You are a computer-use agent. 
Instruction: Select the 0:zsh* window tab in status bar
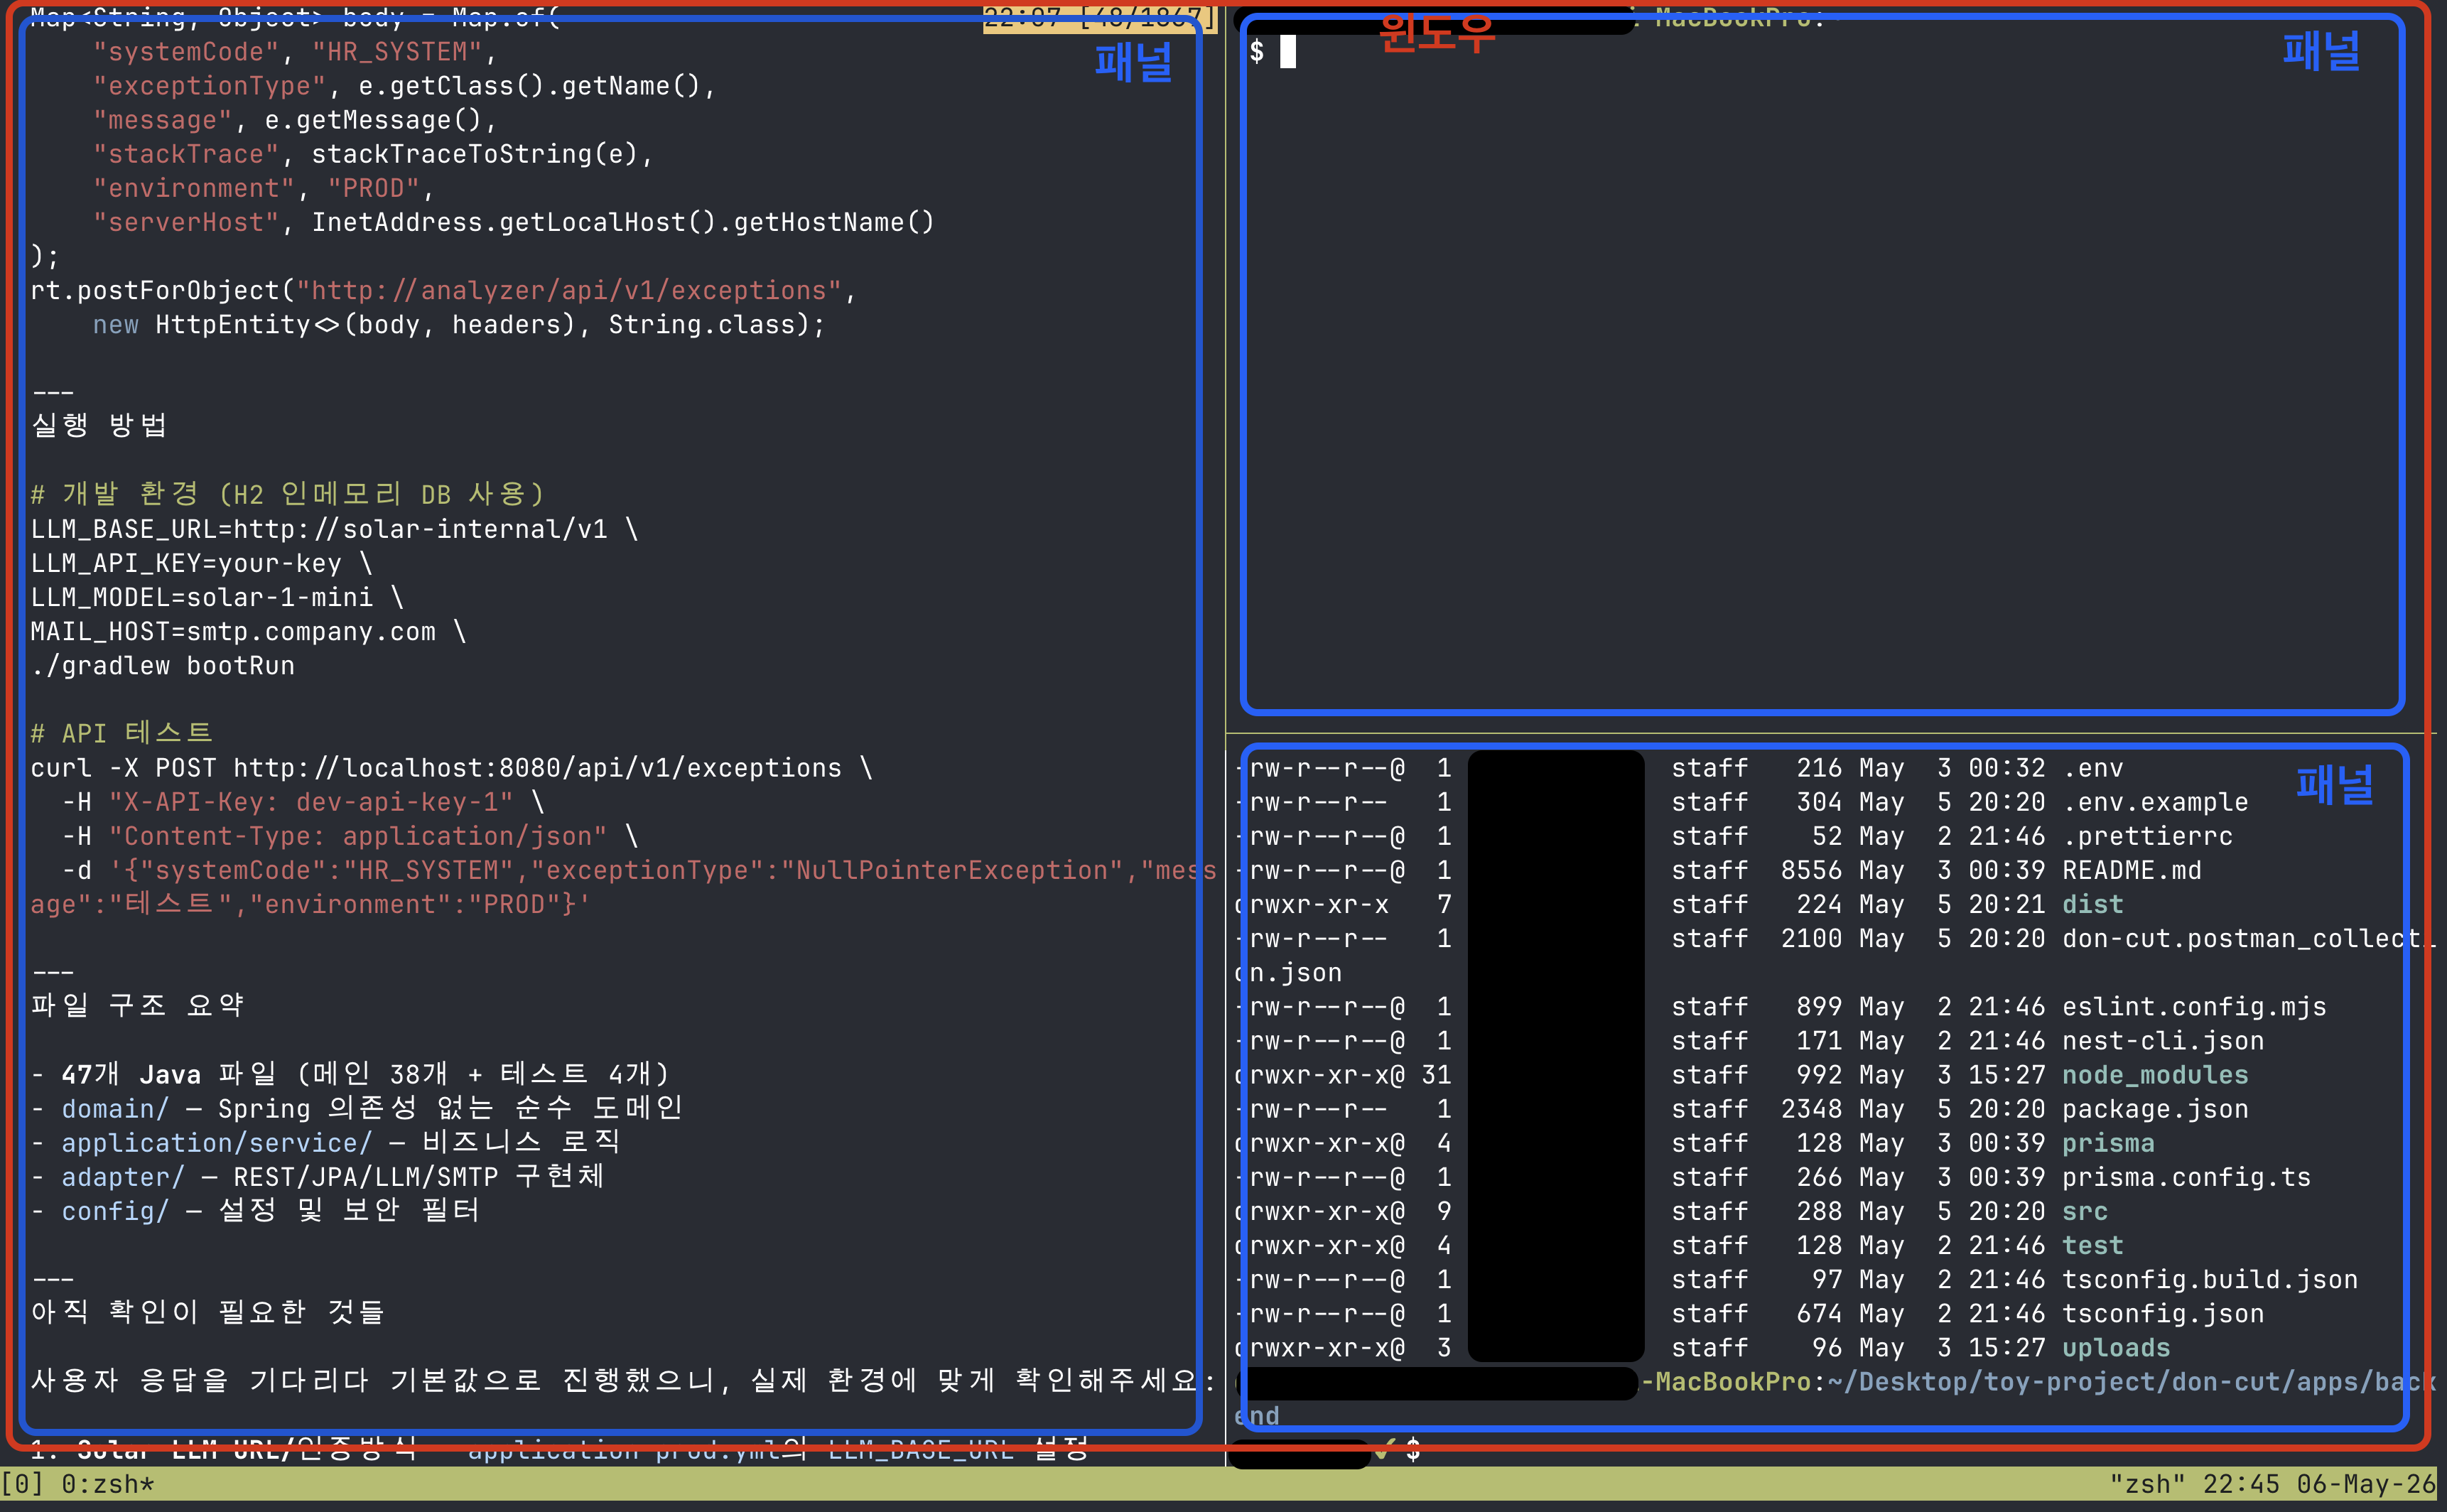click(108, 1484)
